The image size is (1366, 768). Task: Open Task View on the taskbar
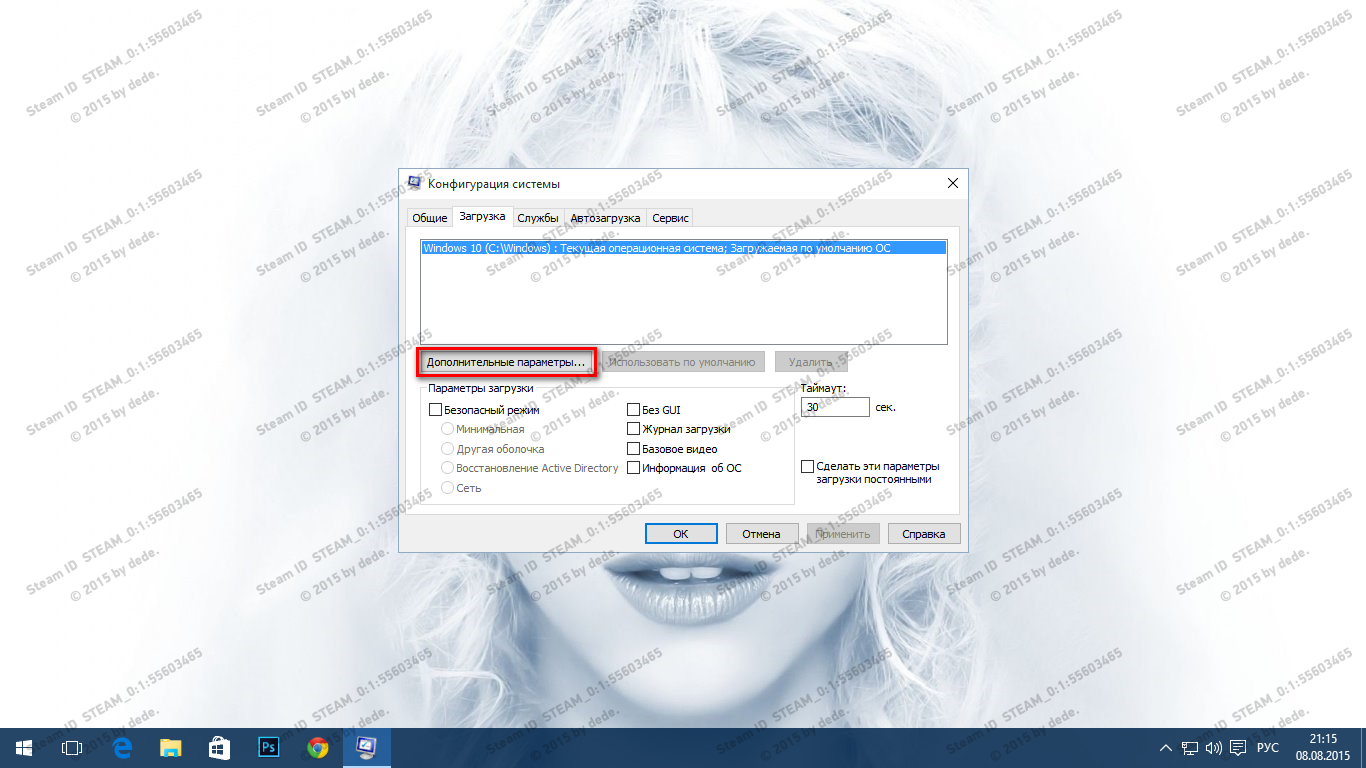pos(71,747)
